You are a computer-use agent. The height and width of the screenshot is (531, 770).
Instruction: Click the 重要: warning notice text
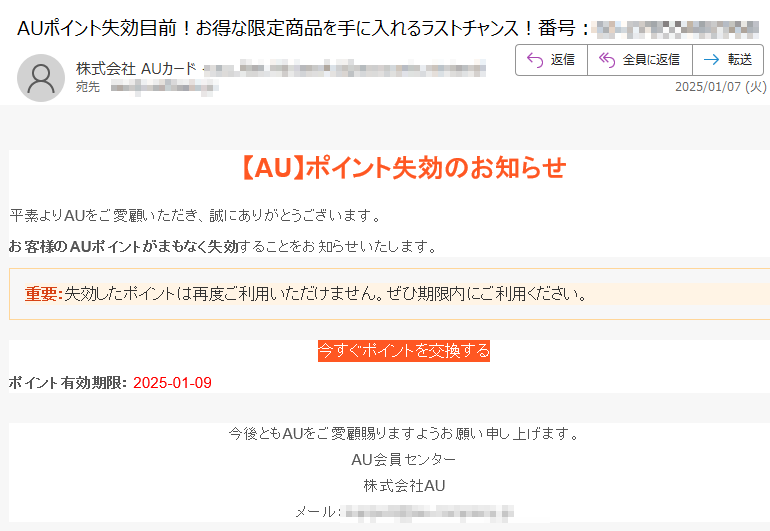[x=305, y=294]
